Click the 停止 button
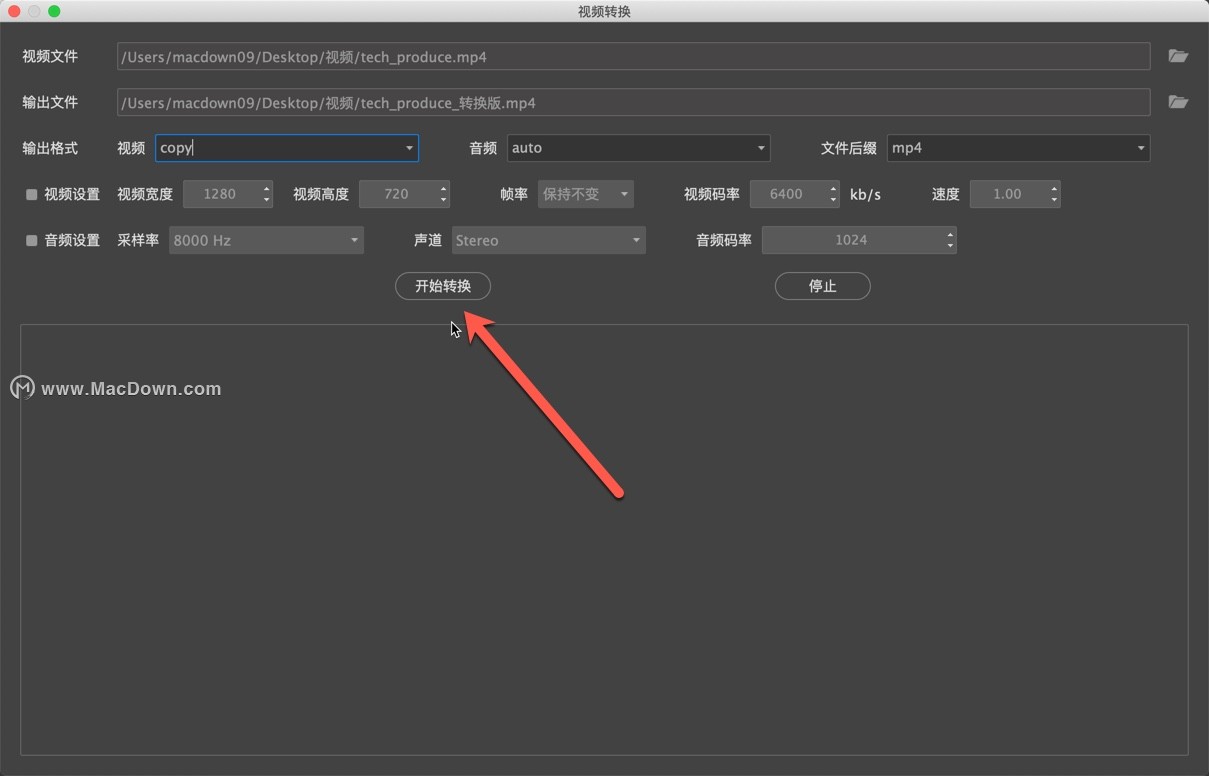1209x776 pixels. point(823,286)
